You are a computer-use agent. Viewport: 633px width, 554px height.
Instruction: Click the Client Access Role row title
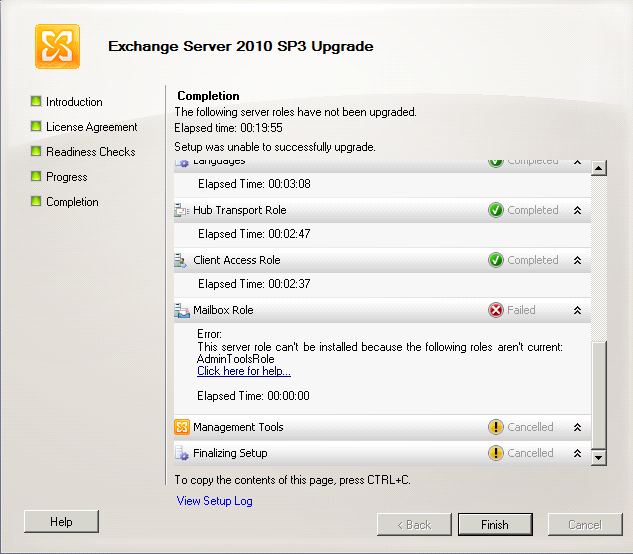click(x=237, y=260)
